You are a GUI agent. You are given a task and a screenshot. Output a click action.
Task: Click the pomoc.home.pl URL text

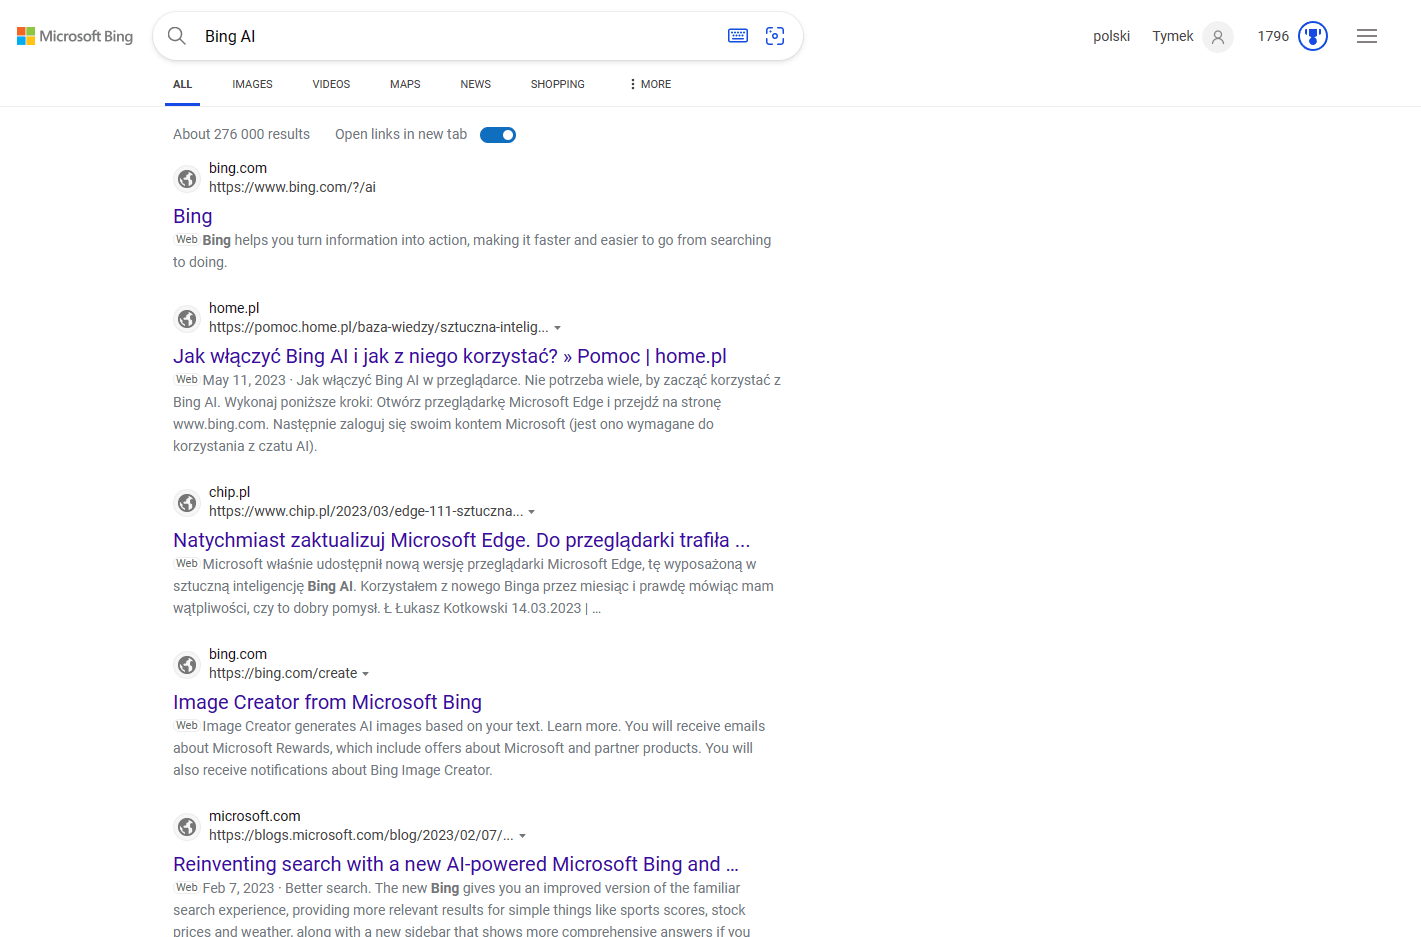378,327
